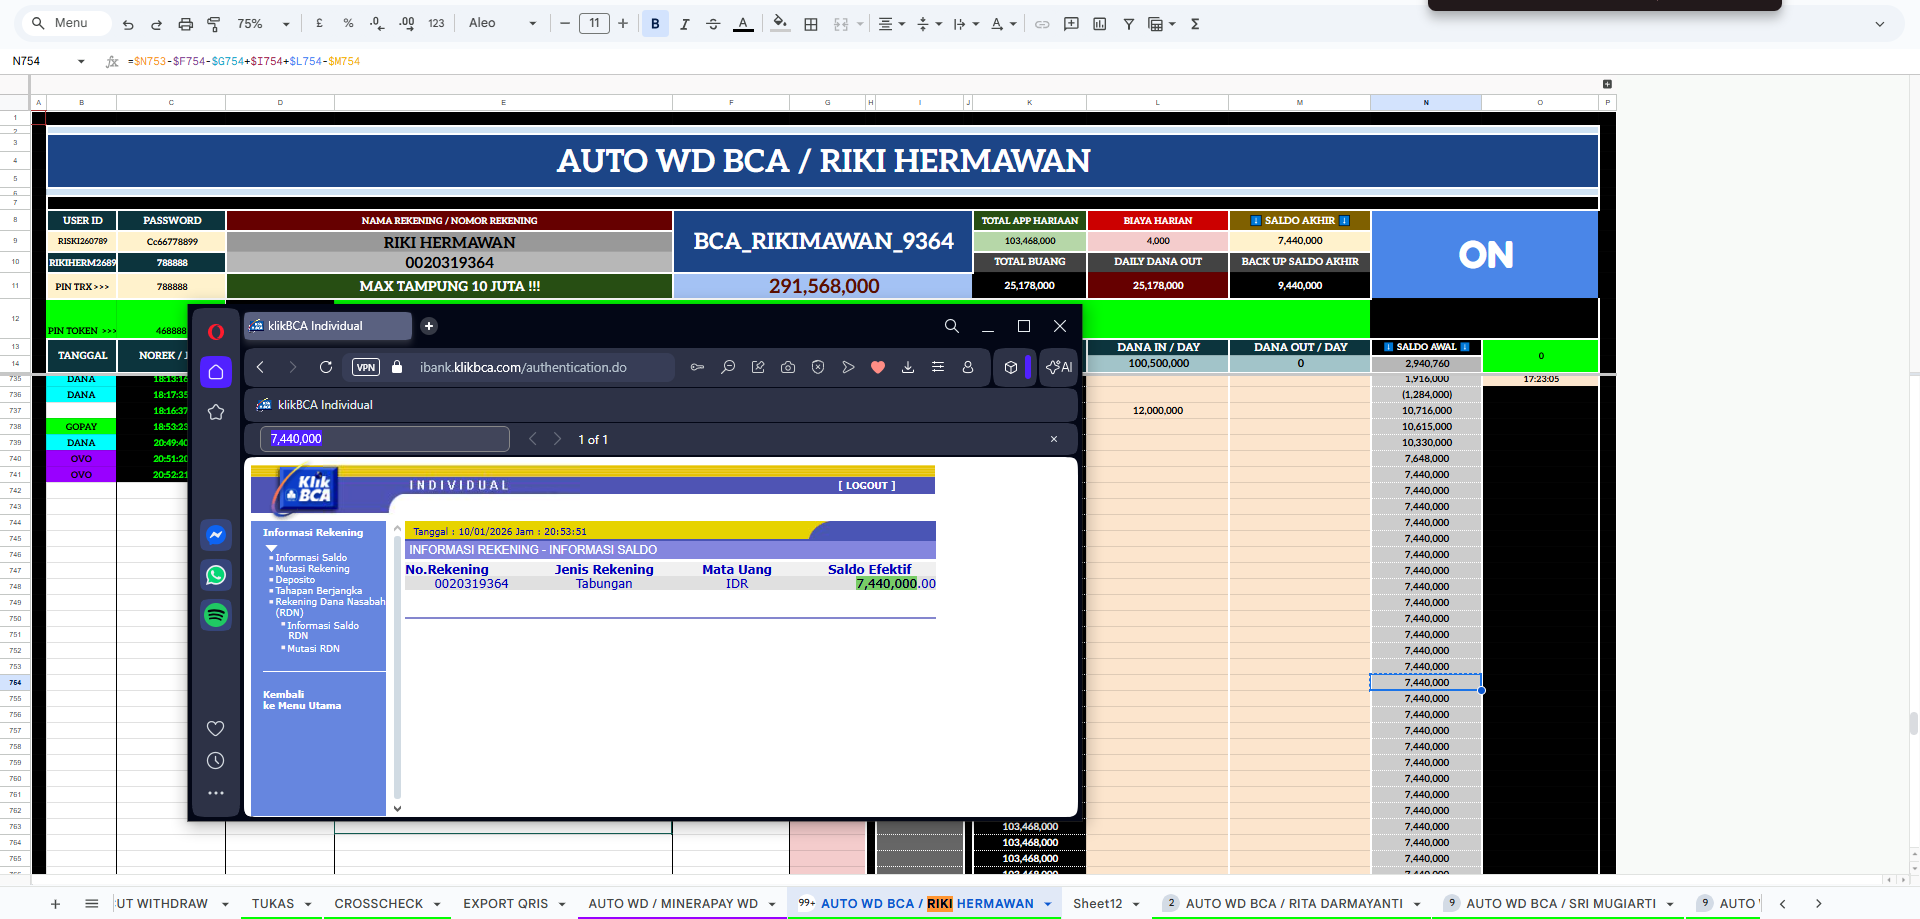
Task: Toggle bold formatting
Action: tap(655, 24)
